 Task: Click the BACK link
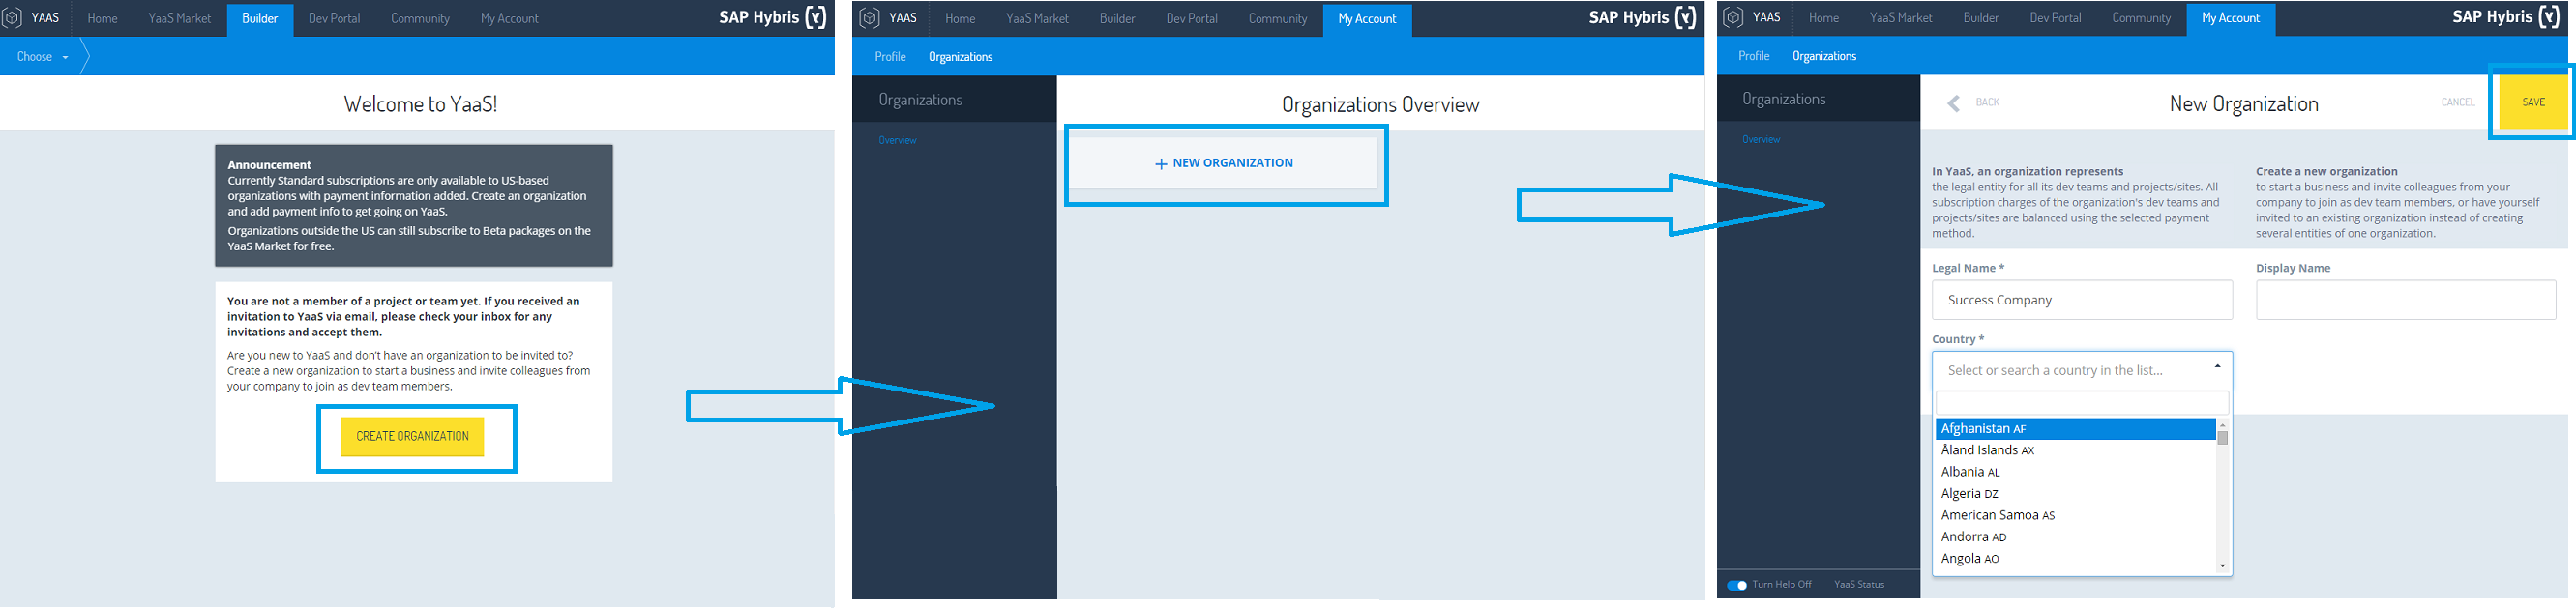point(1987,102)
